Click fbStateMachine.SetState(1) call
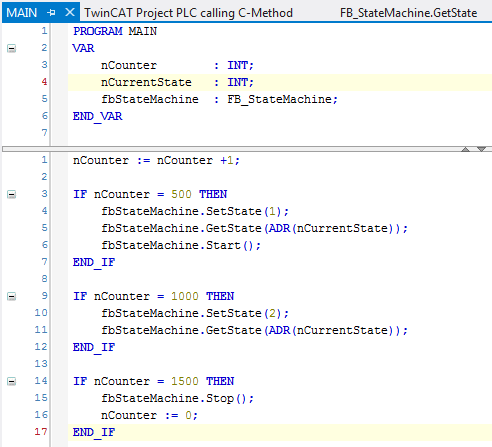The width and height of the screenshot is (492, 447). [x=195, y=211]
